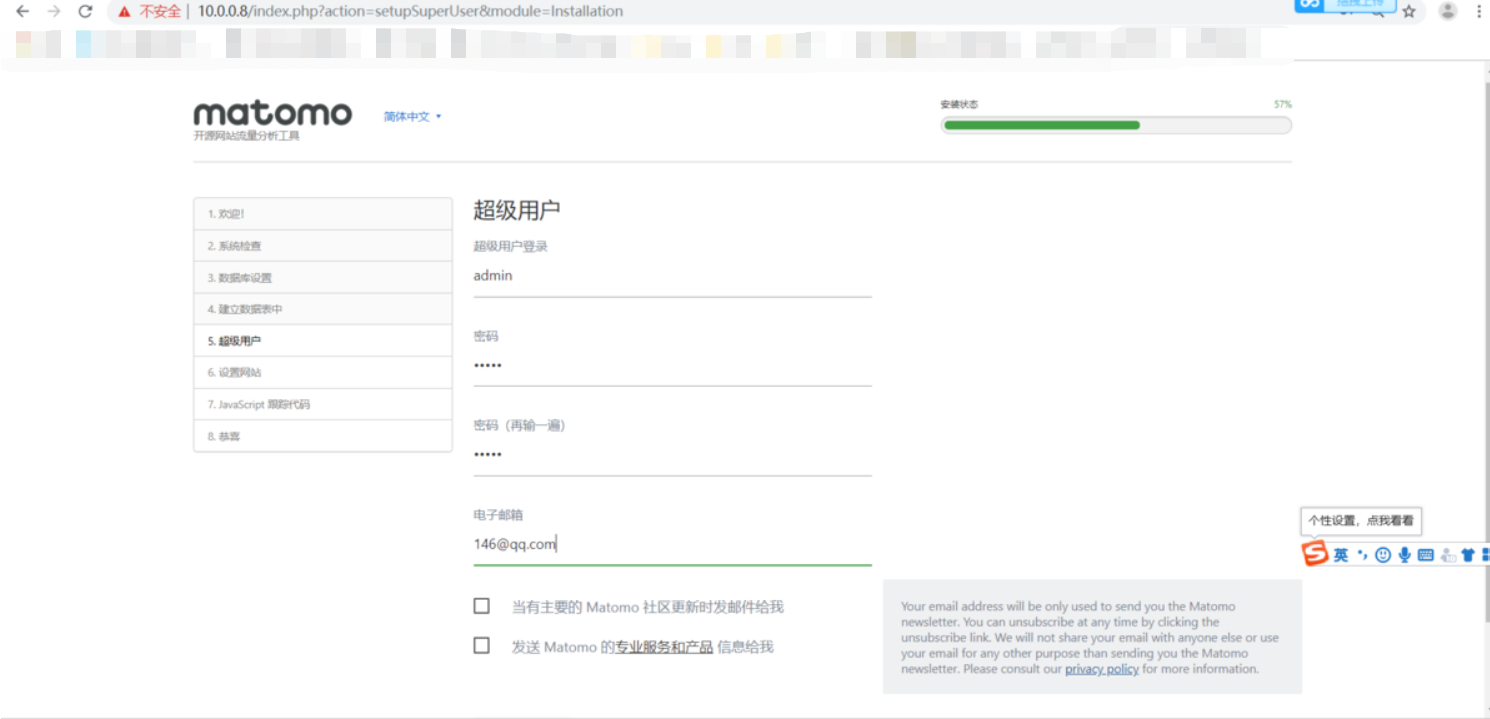
Task: Reload the page with refresh icon
Action: tap(85, 11)
